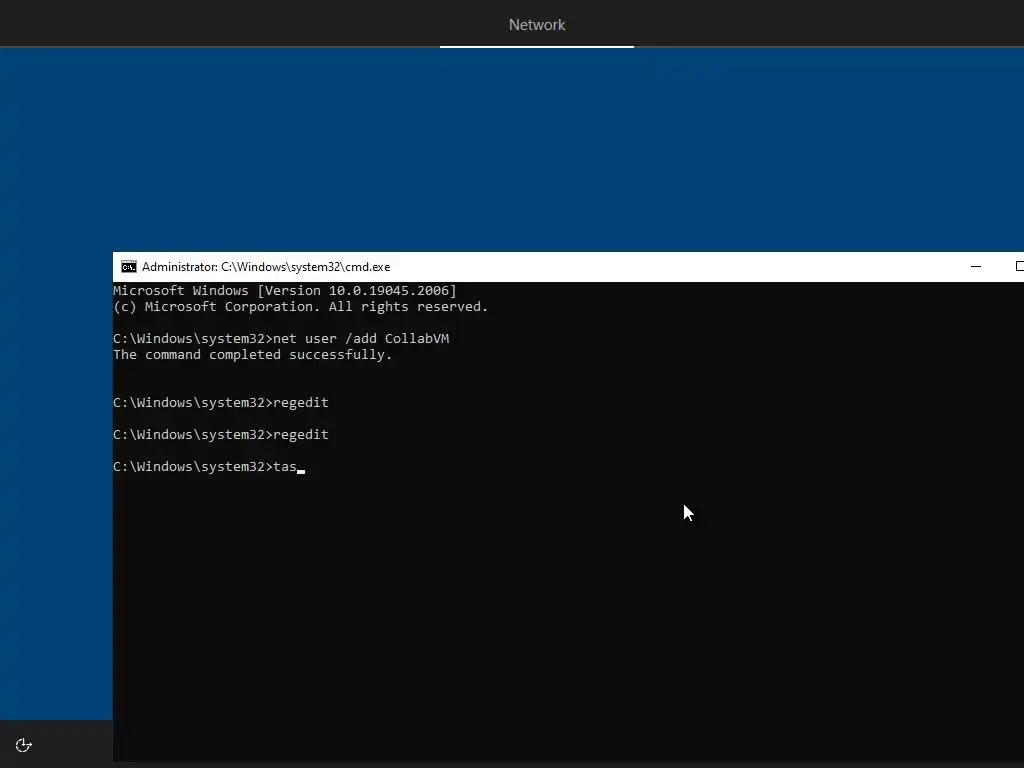Click the current prompt line with 'tas'
Image resolution: width=1024 pixels, height=768 pixels.
tap(209, 466)
